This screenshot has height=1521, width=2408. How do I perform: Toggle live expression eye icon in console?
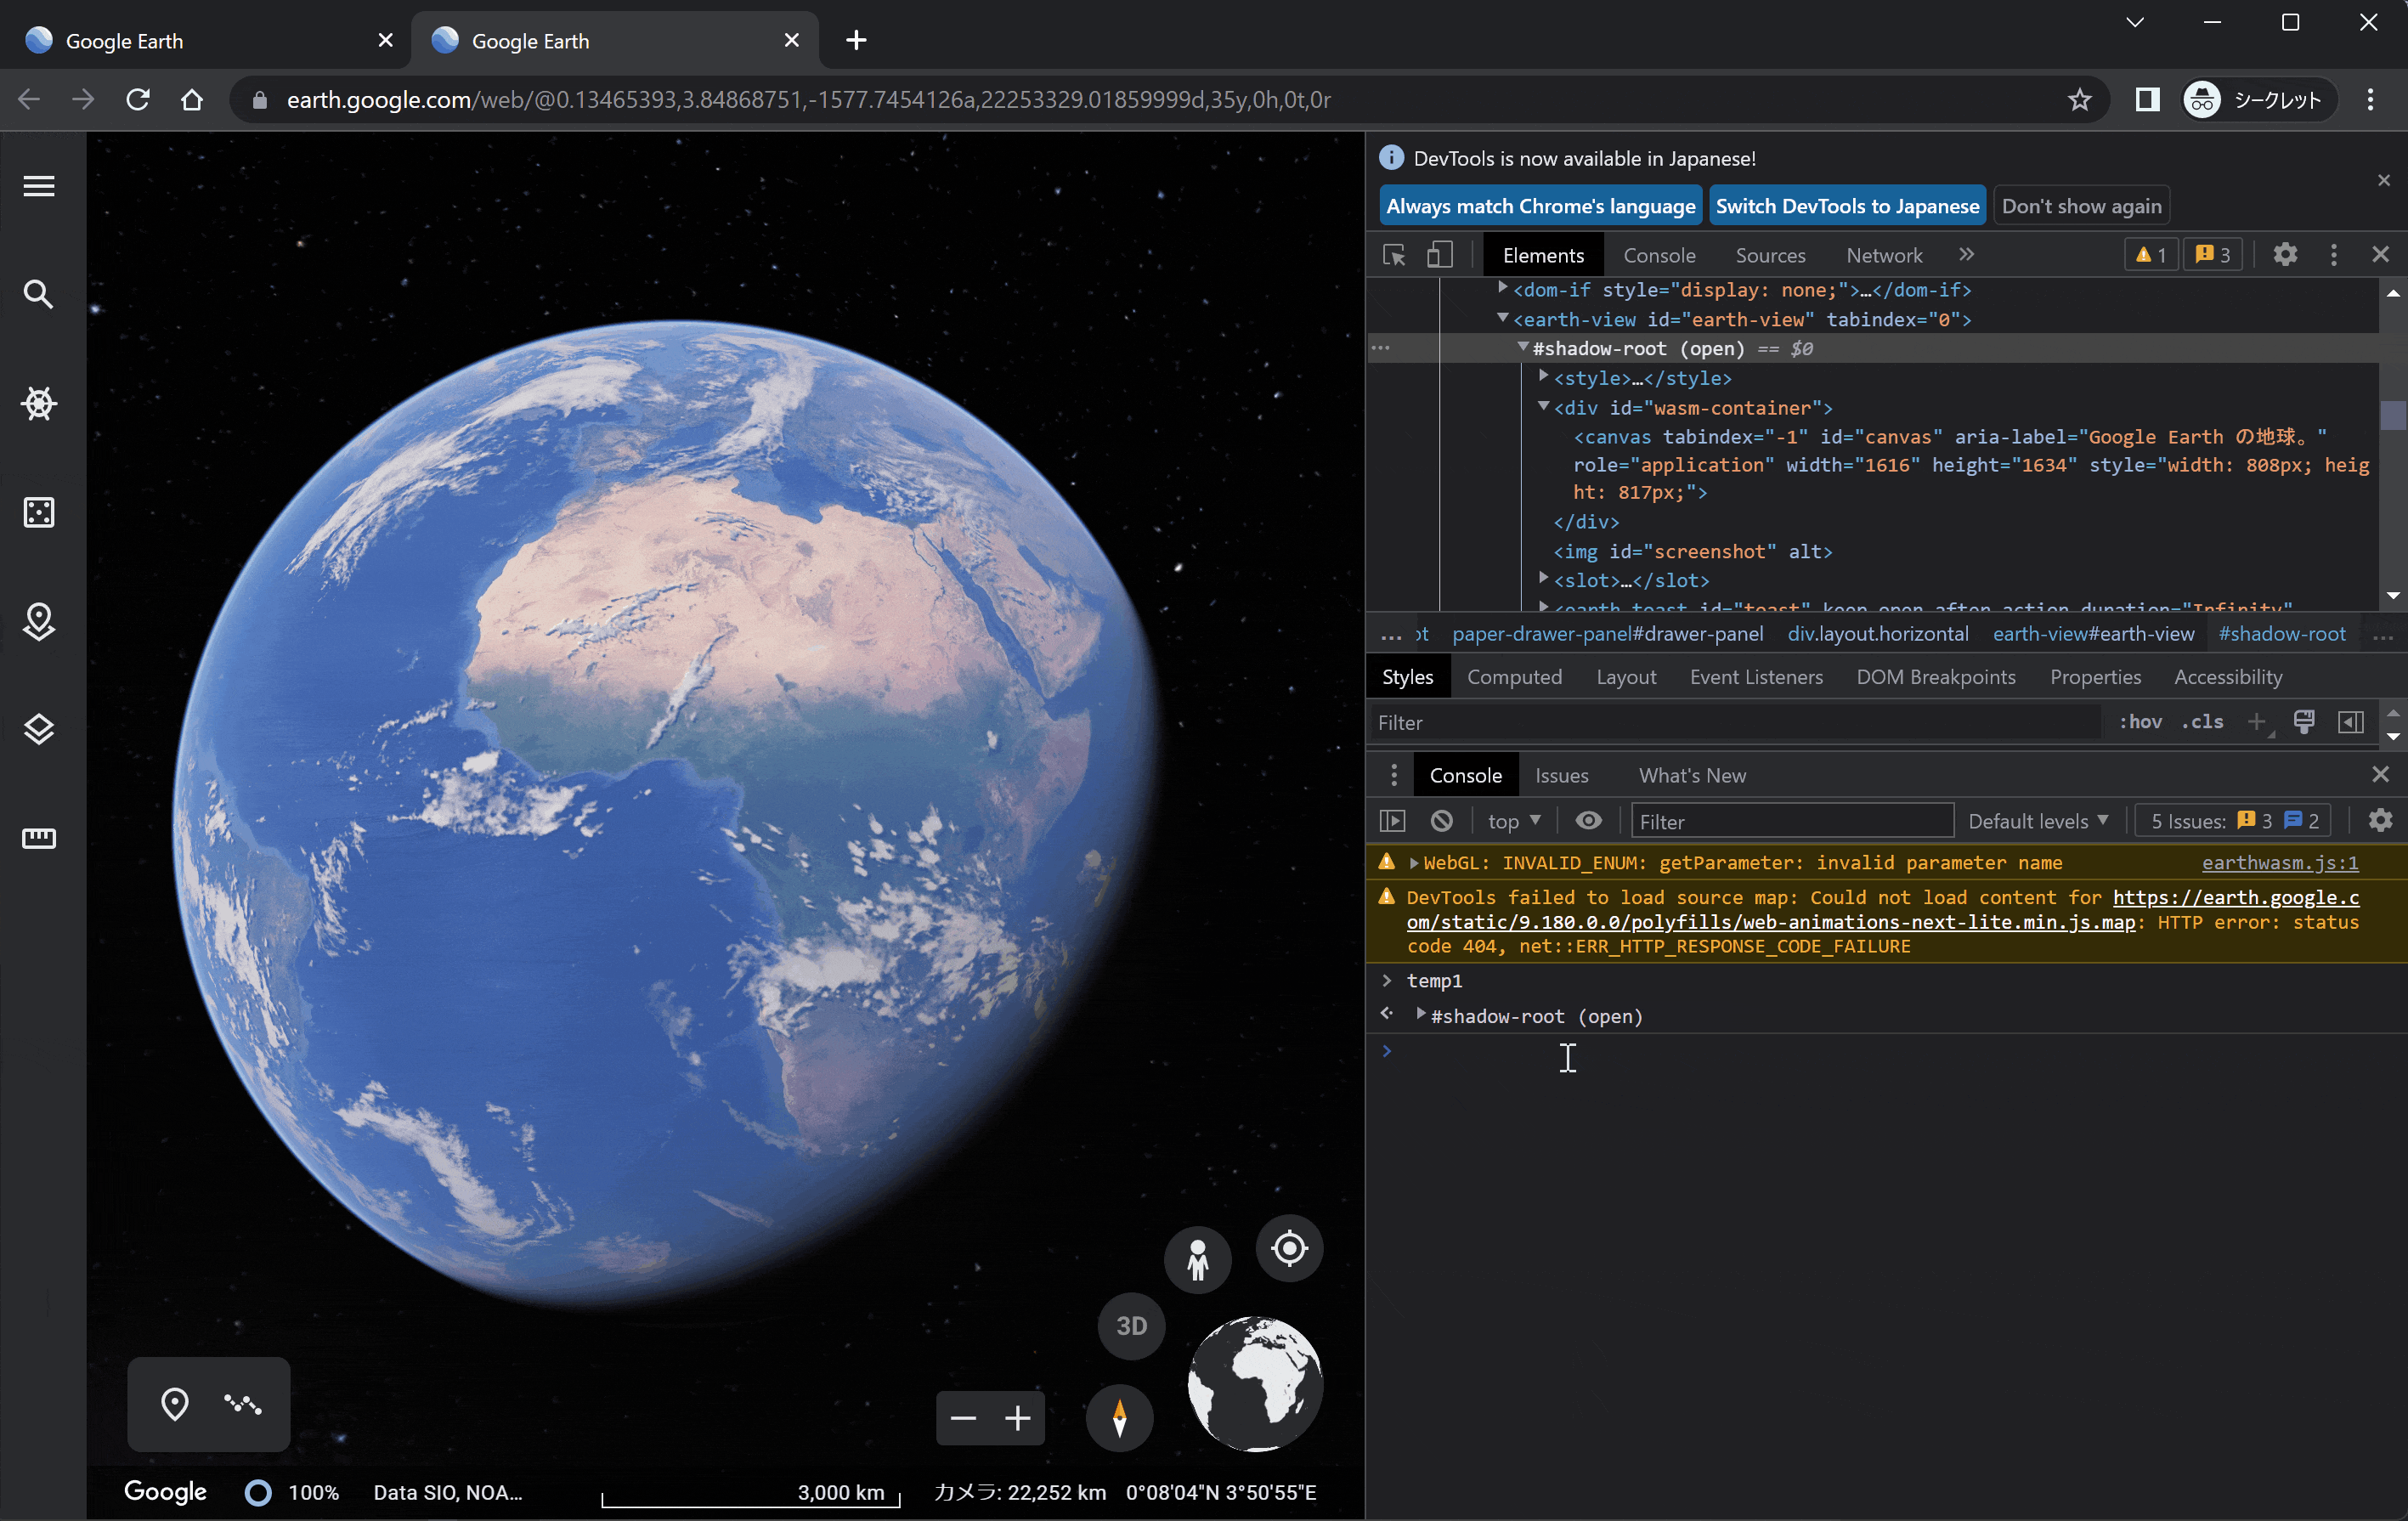tap(1588, 821)
